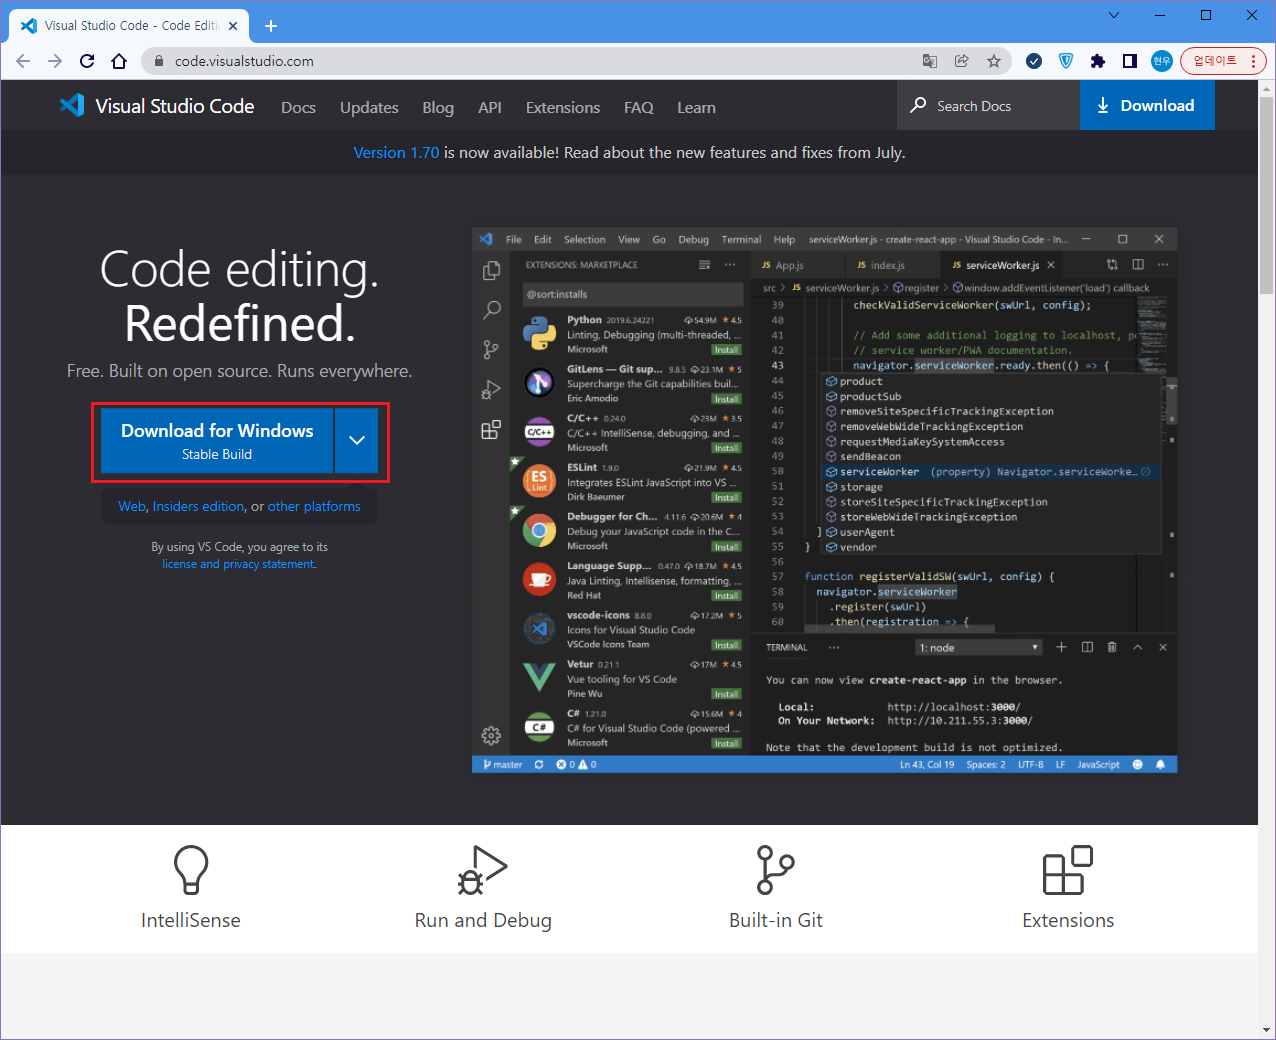Go to the Blog section

click(x=438, y=108)
